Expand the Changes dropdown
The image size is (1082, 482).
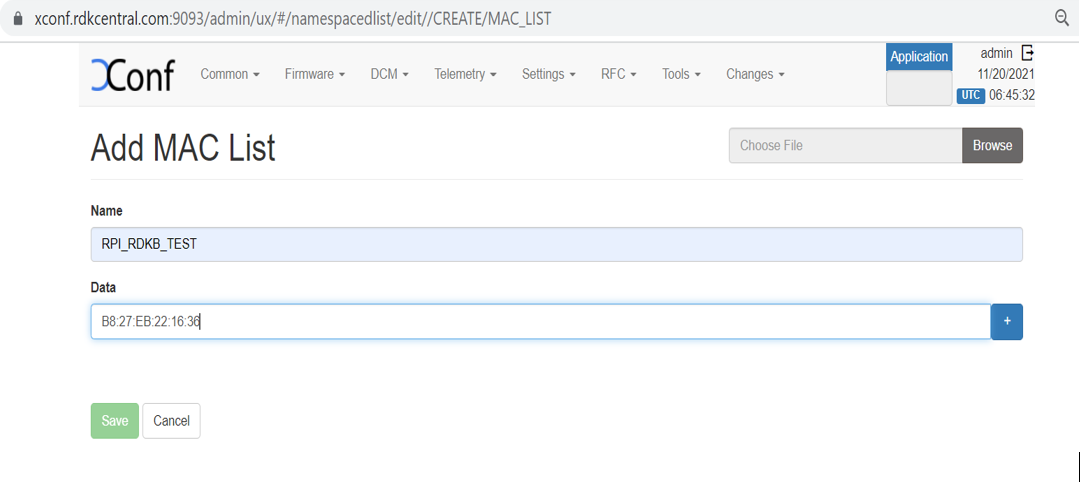tap(755, 74)
